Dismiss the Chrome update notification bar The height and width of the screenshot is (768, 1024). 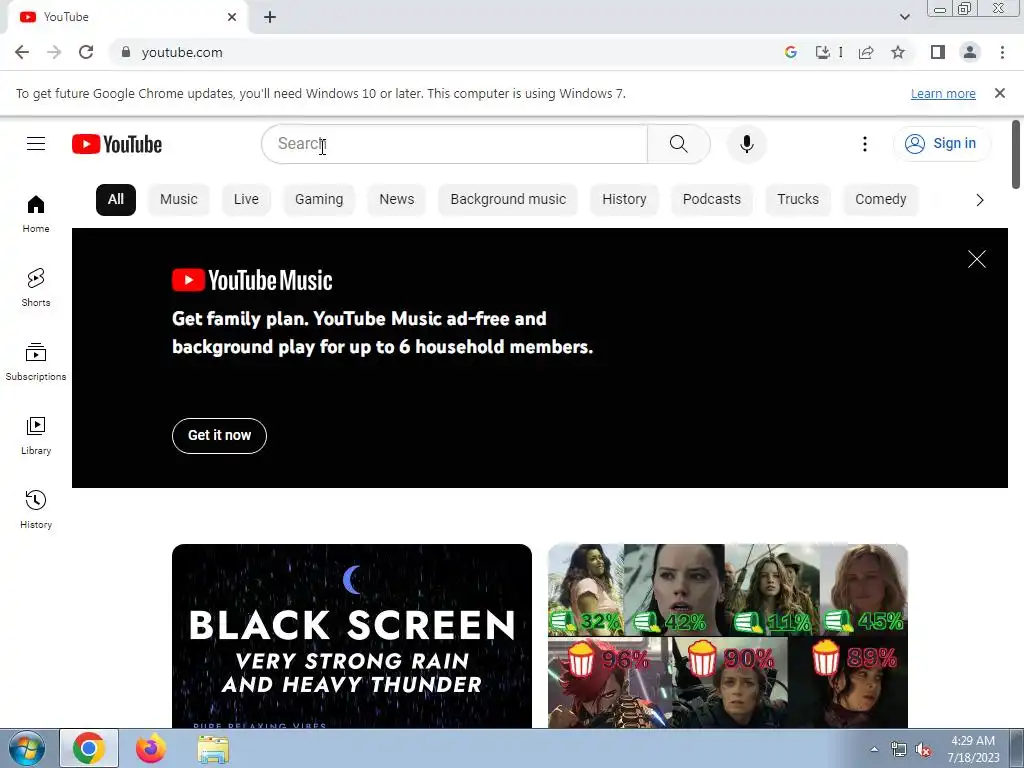point(1000,93)
